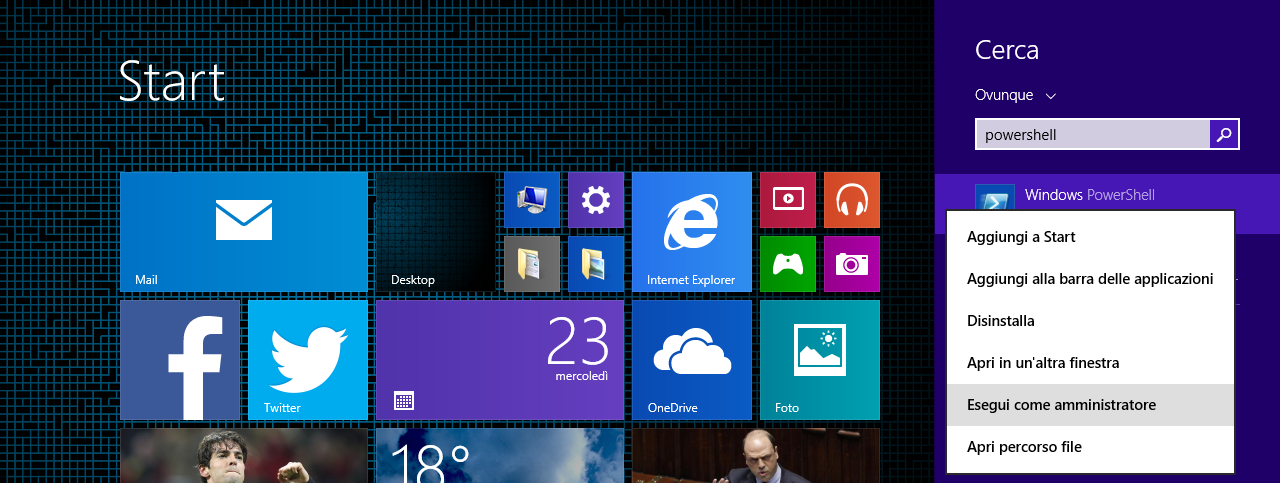
Task: Open the Twitter tile
Action: point(308,360)
